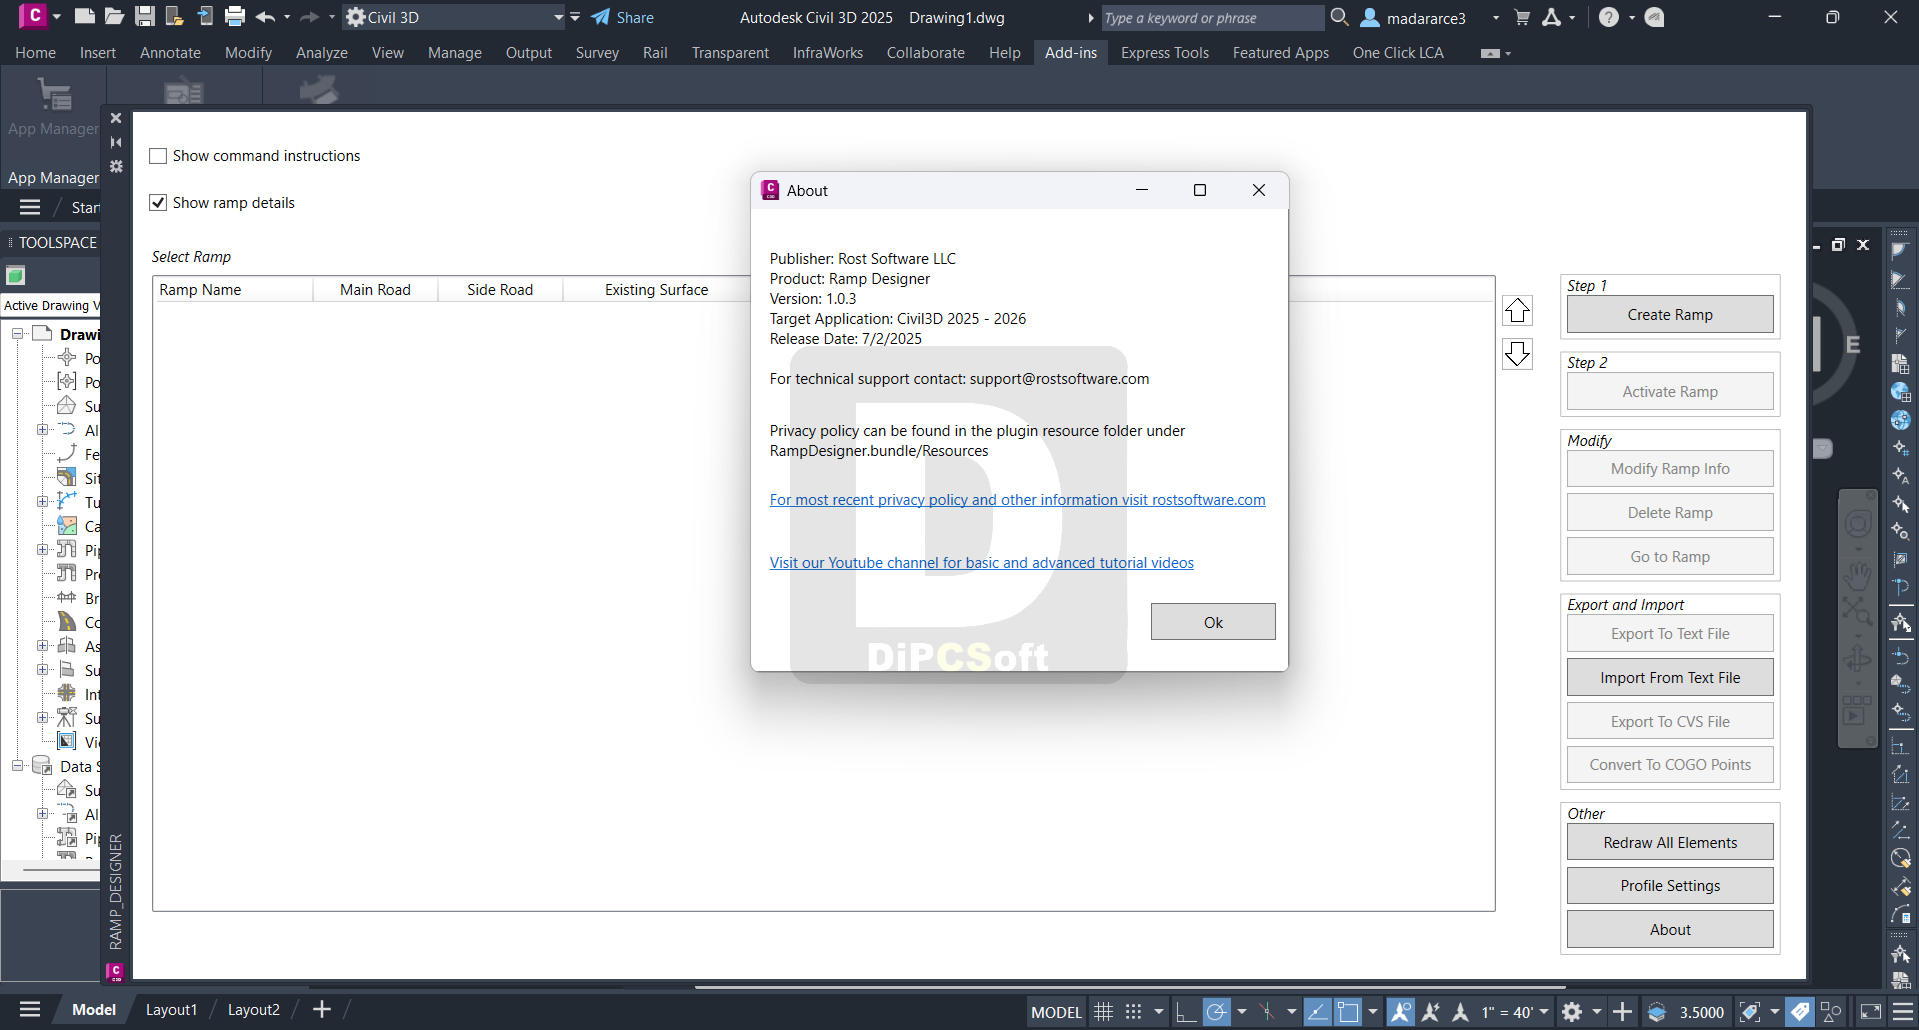
Task: Click the Open file folder icon
Action: (115, 17)
